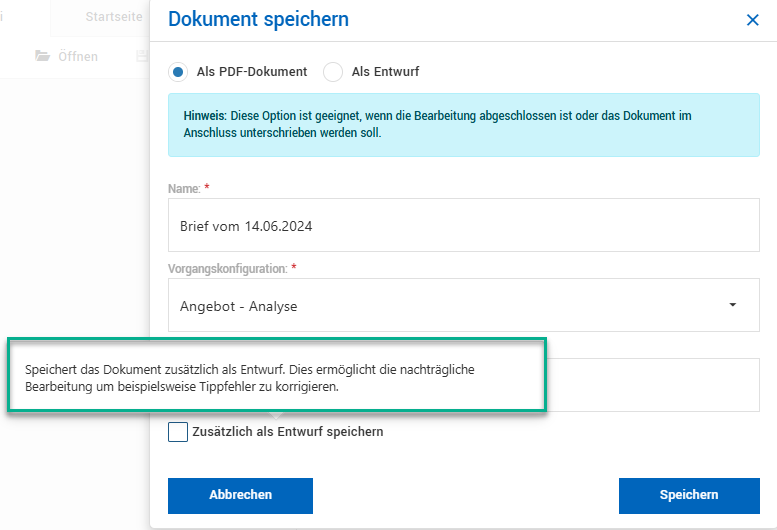Screen dimensions: 777x530
Task: Click the Dokument speichern dialog title
Action: (x=258, y=19)
